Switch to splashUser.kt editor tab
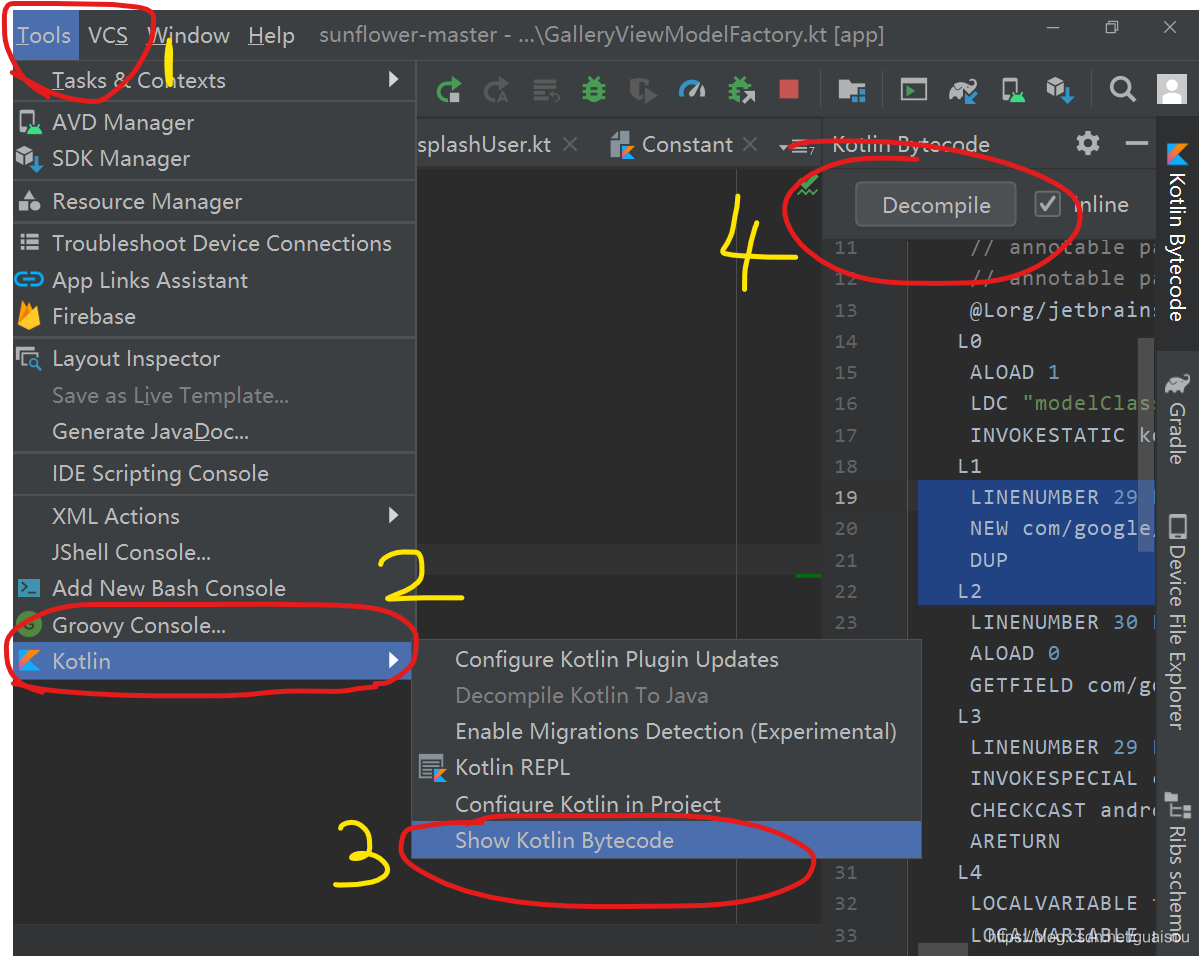Screen dimensions: 1199x956 [x=484, y=144]
